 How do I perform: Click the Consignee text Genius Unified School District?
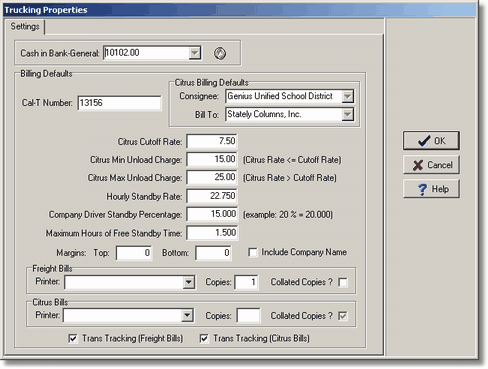coord(280,96)
